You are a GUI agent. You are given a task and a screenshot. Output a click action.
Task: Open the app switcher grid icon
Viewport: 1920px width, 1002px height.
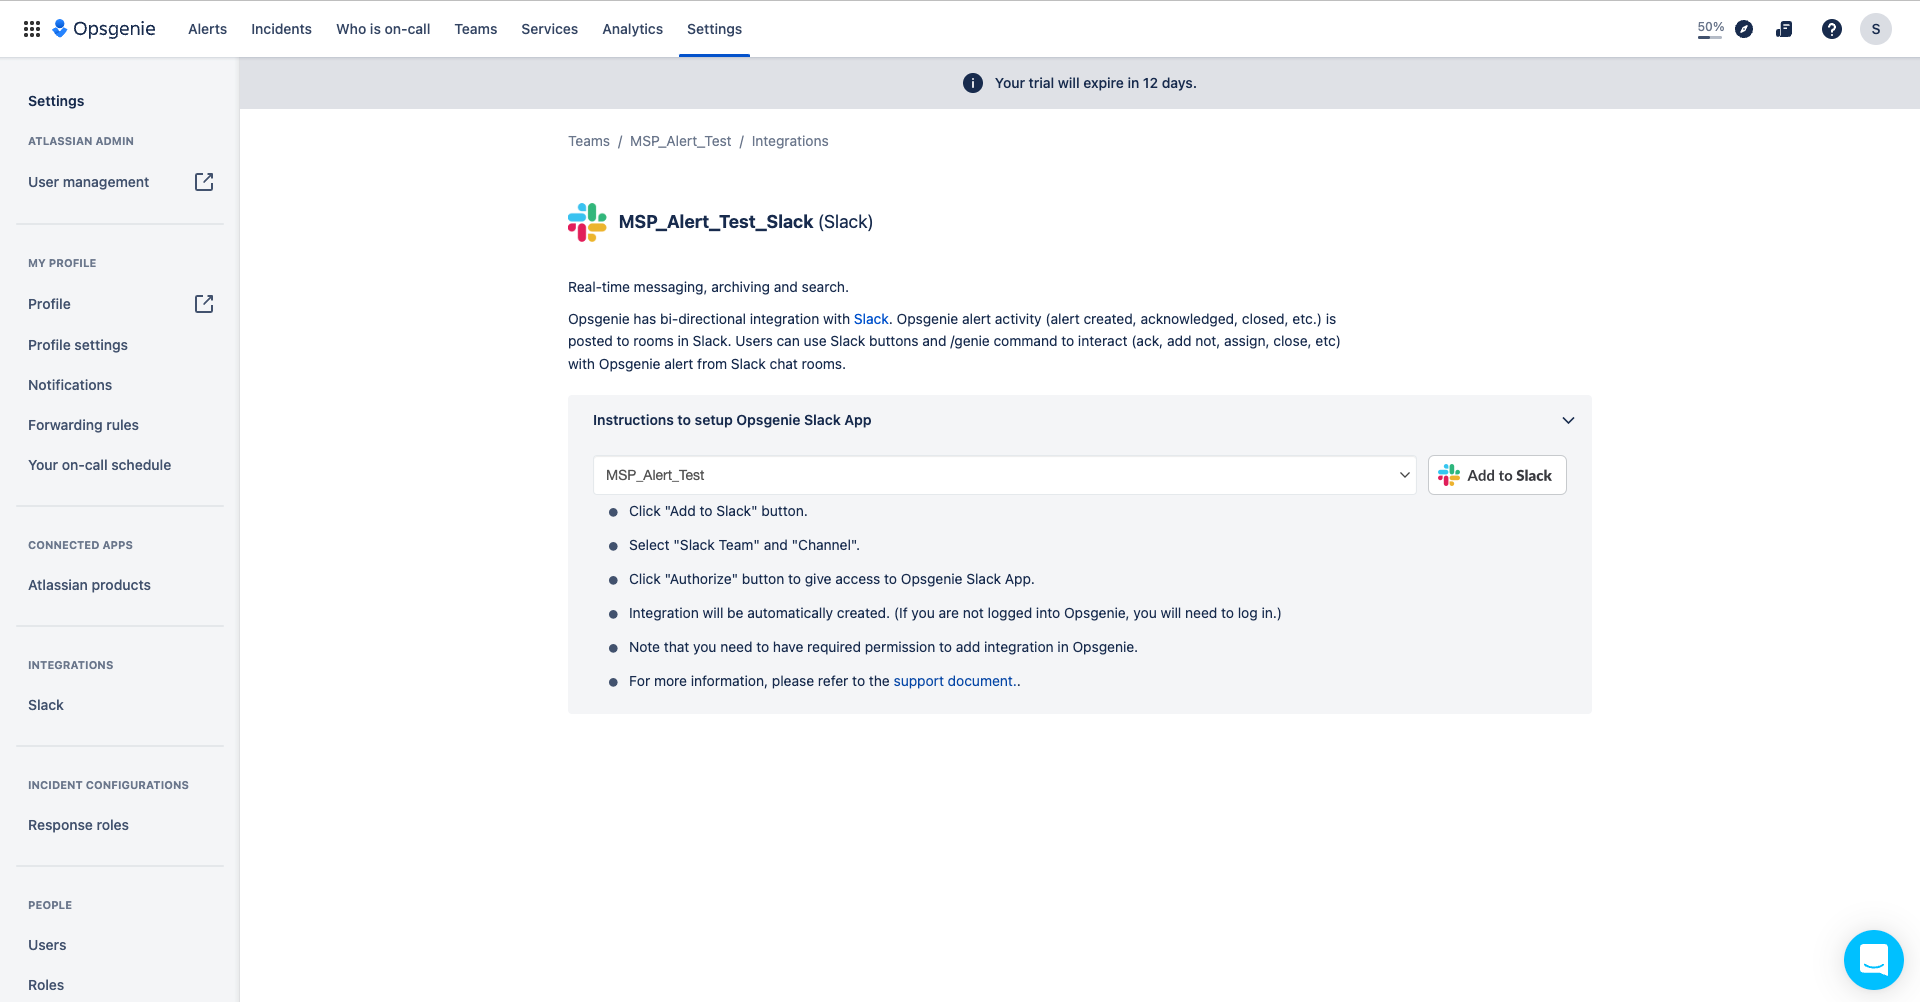point(32,29)
